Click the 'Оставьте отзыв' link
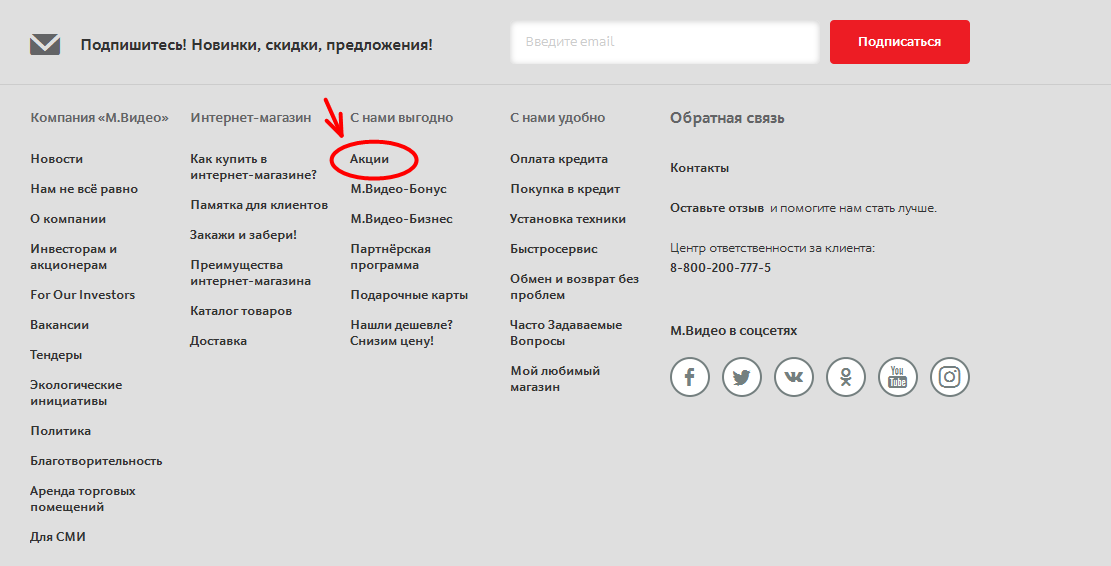This screenshot has height=566, width=1111. (x=717, y=208)
